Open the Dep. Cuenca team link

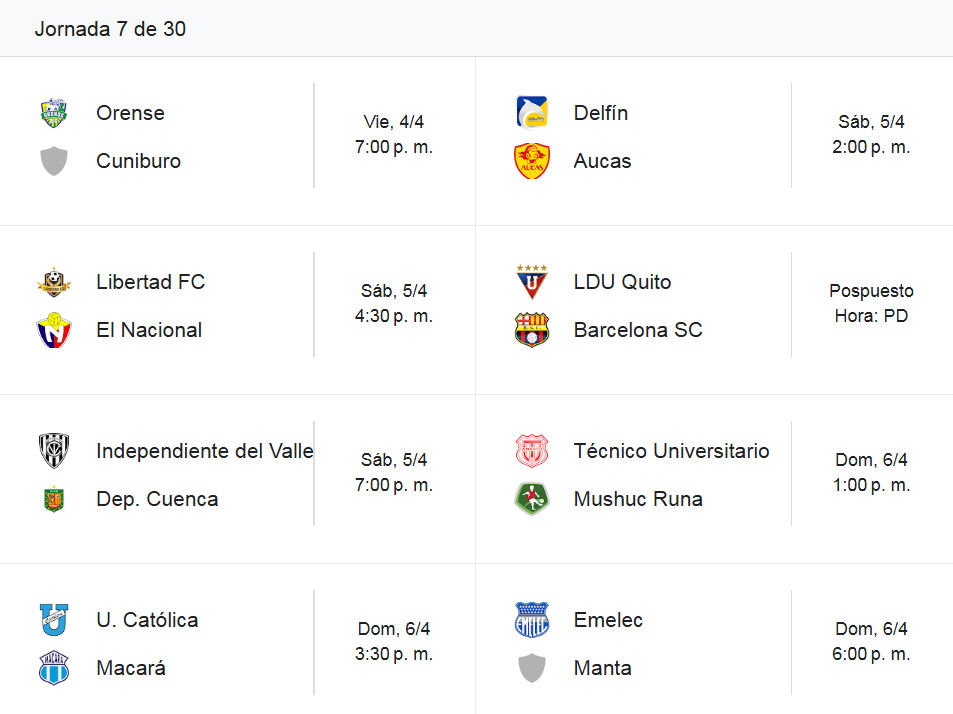coord(157,499)
